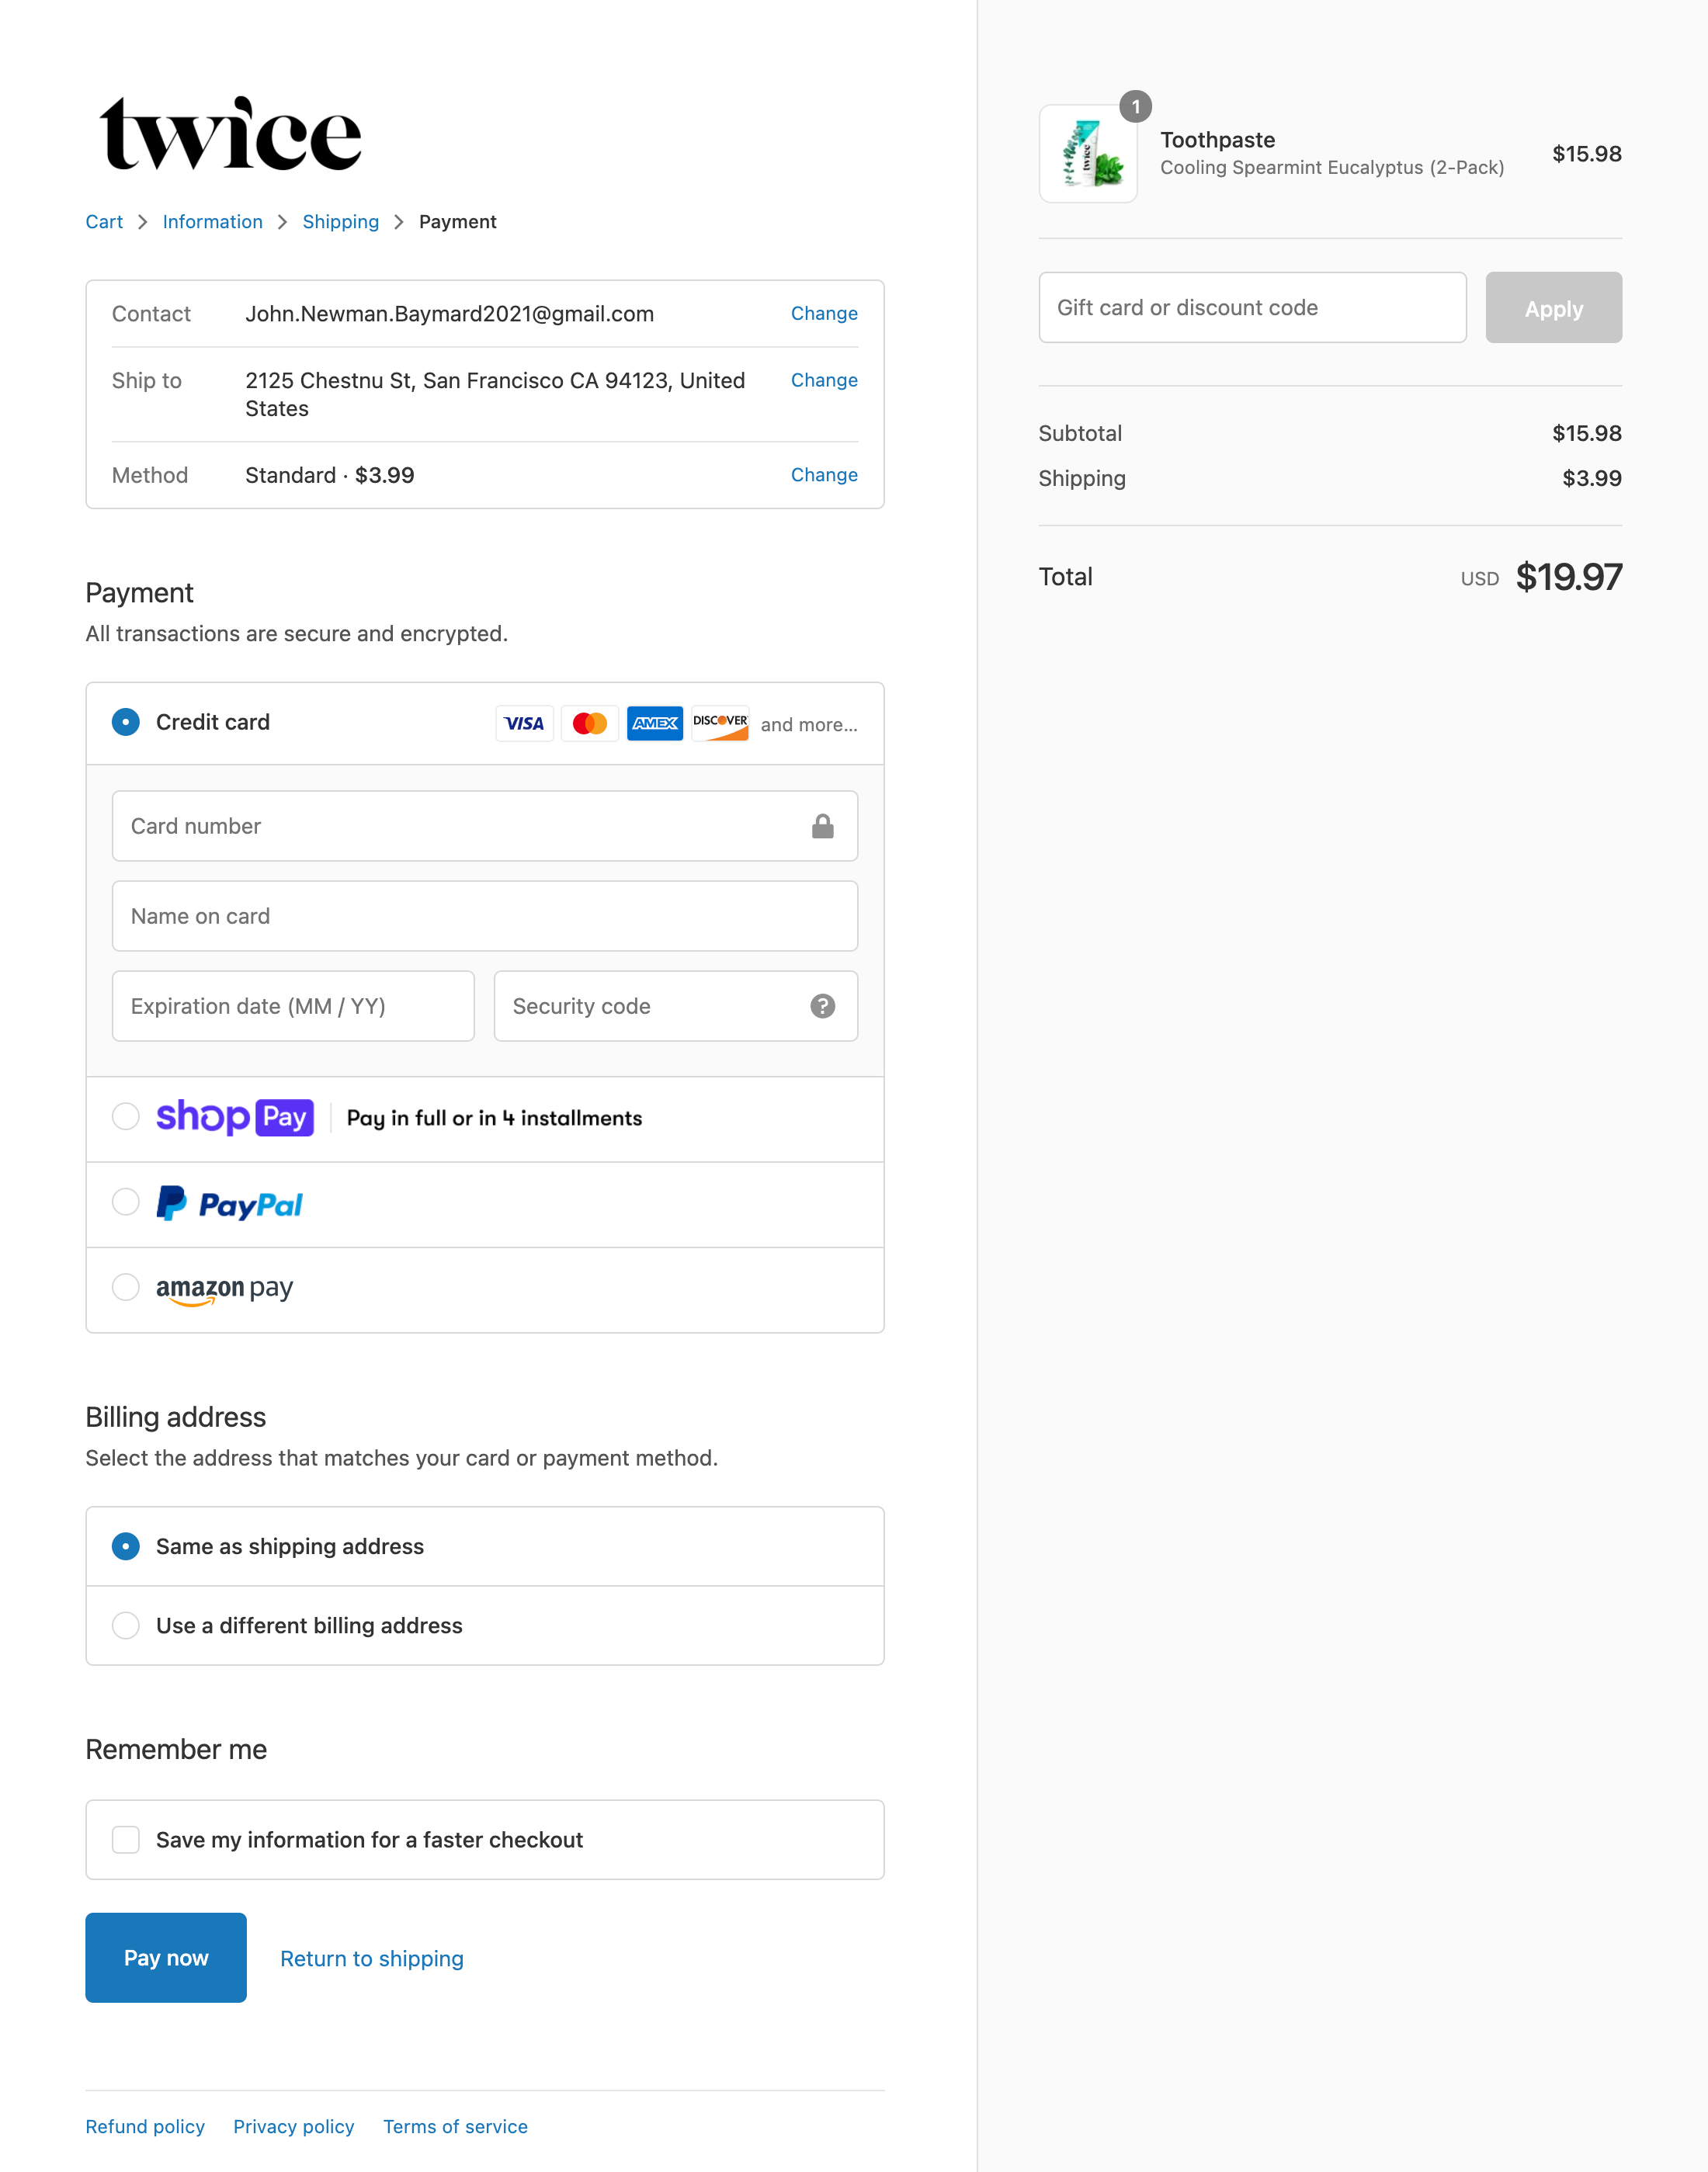Change the contact email address
The image size is (1708, 2172).
(x=823, y=313)
